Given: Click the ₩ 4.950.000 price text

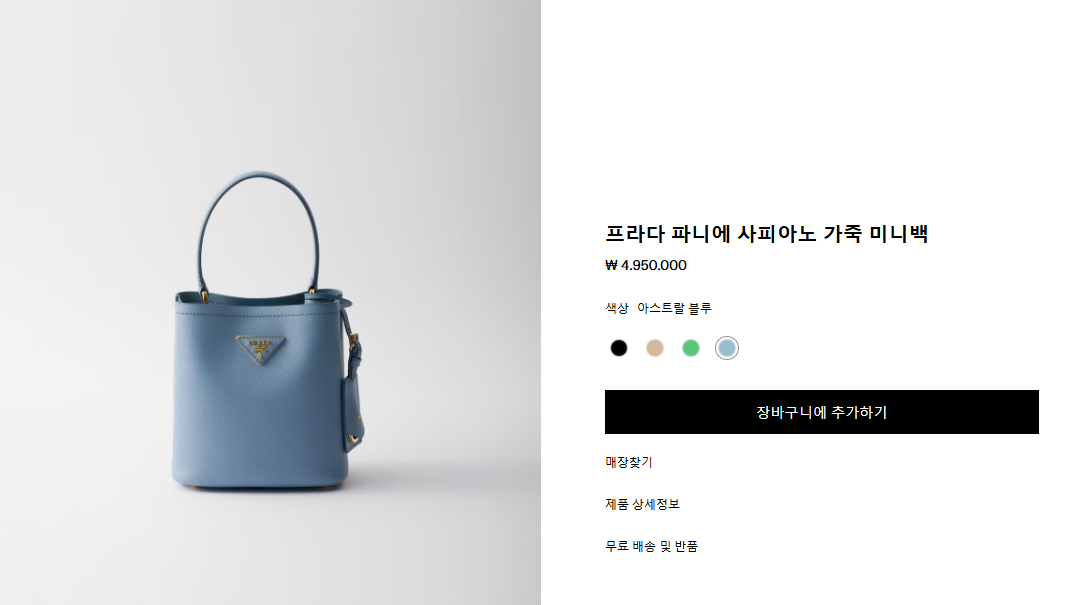Looking at the screenshot, I should click(x=646, y=265).
